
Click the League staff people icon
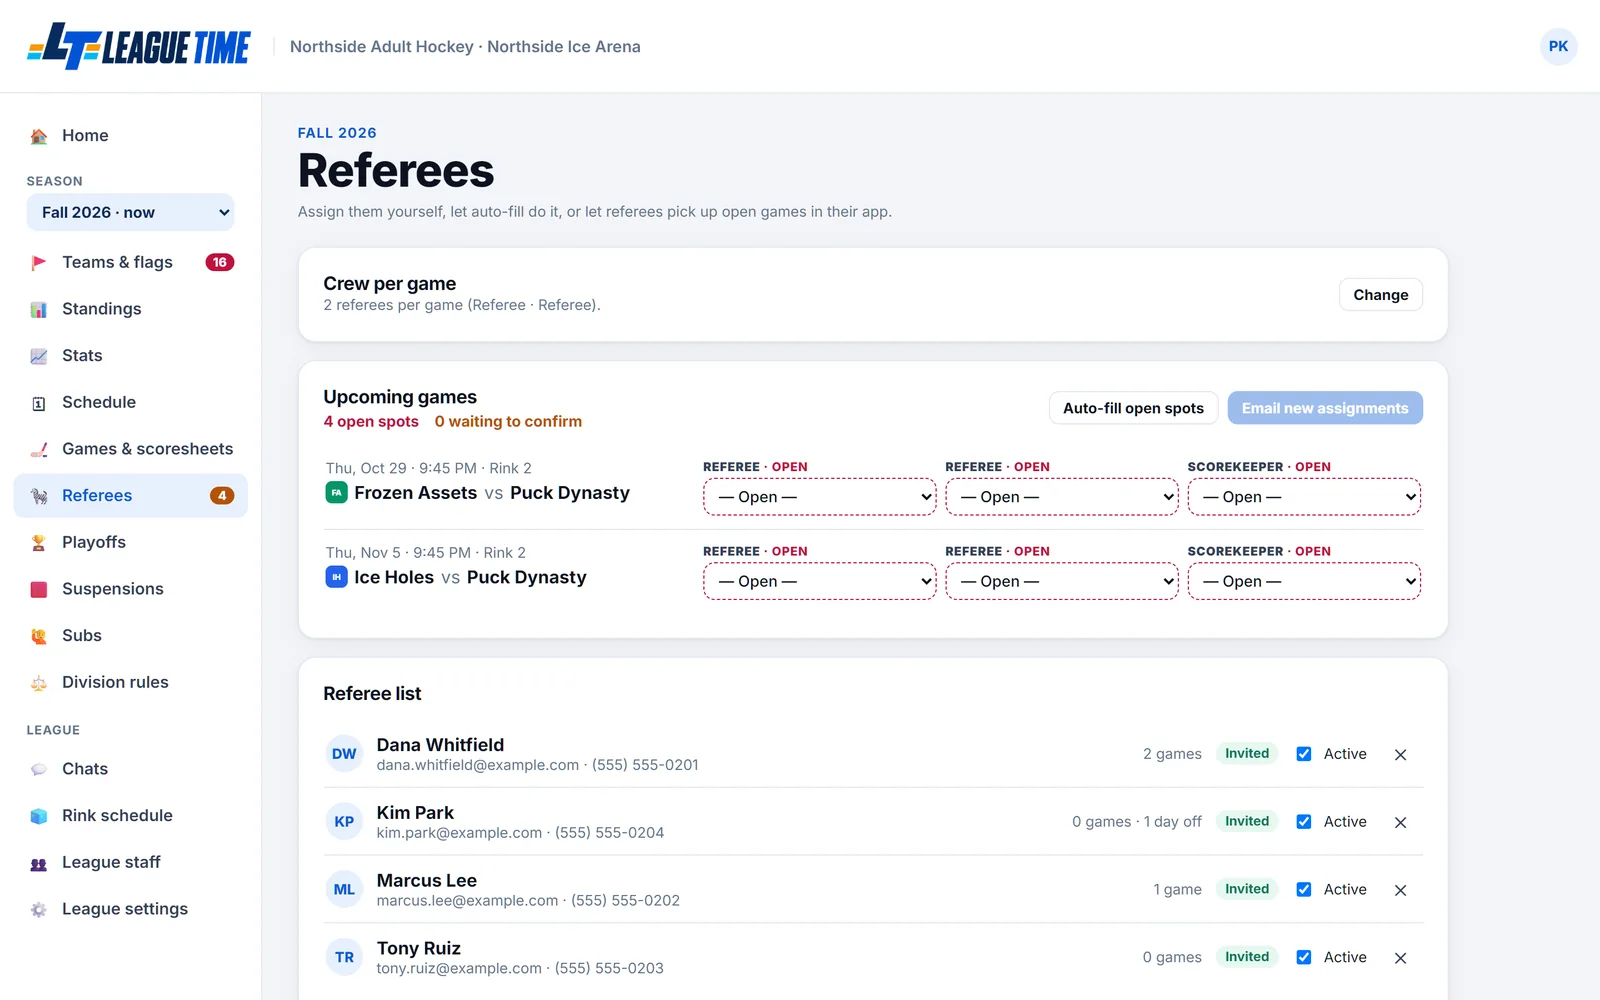pos(39,863)
